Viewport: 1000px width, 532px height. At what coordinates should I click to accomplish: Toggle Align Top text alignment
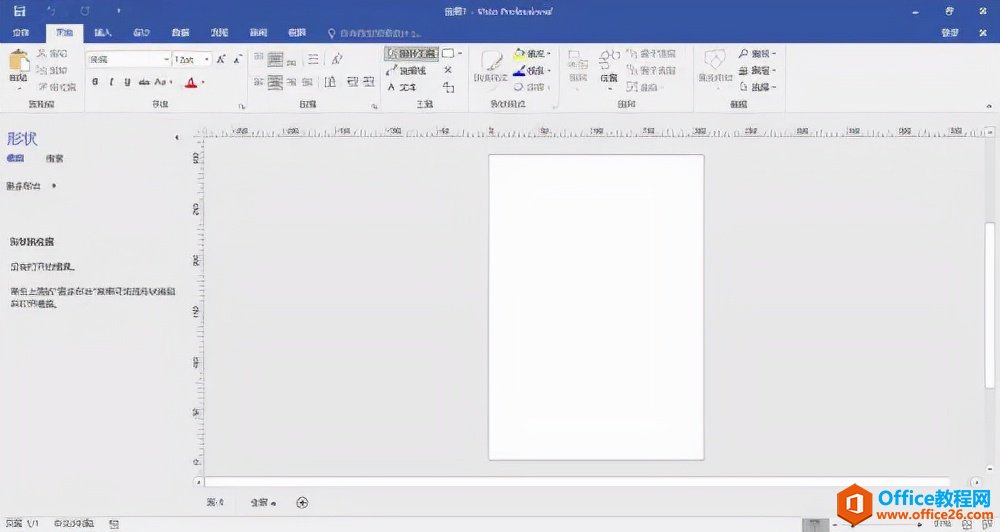tap(258, 57)
